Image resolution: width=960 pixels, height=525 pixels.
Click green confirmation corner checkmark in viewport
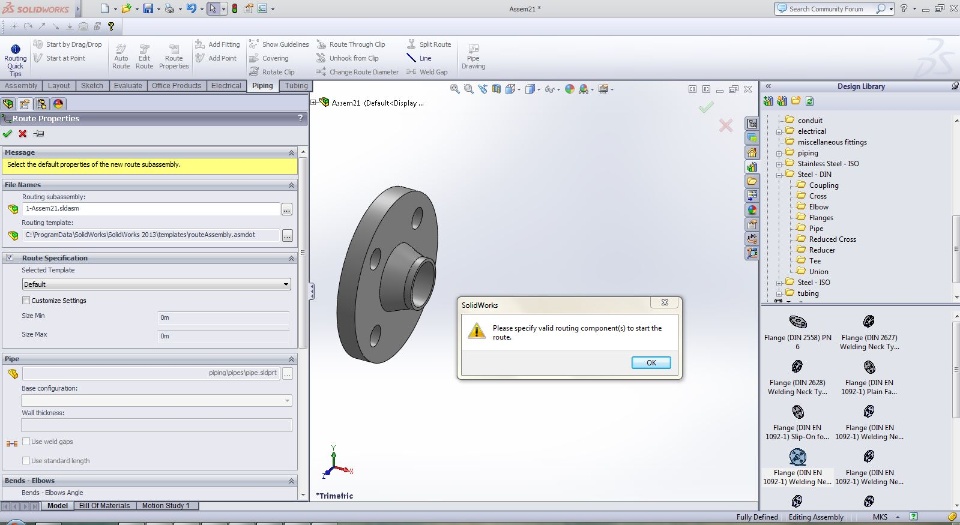click(706, 108)
